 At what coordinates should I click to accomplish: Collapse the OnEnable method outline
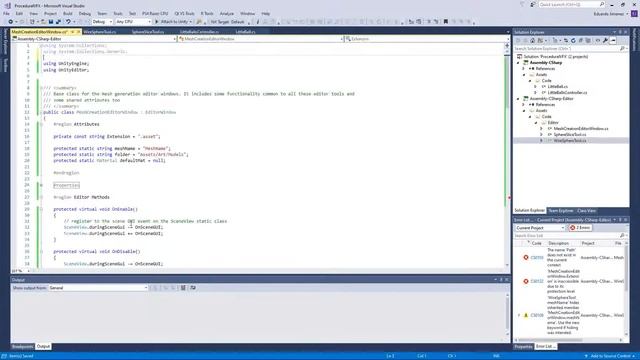click(41, 209)
